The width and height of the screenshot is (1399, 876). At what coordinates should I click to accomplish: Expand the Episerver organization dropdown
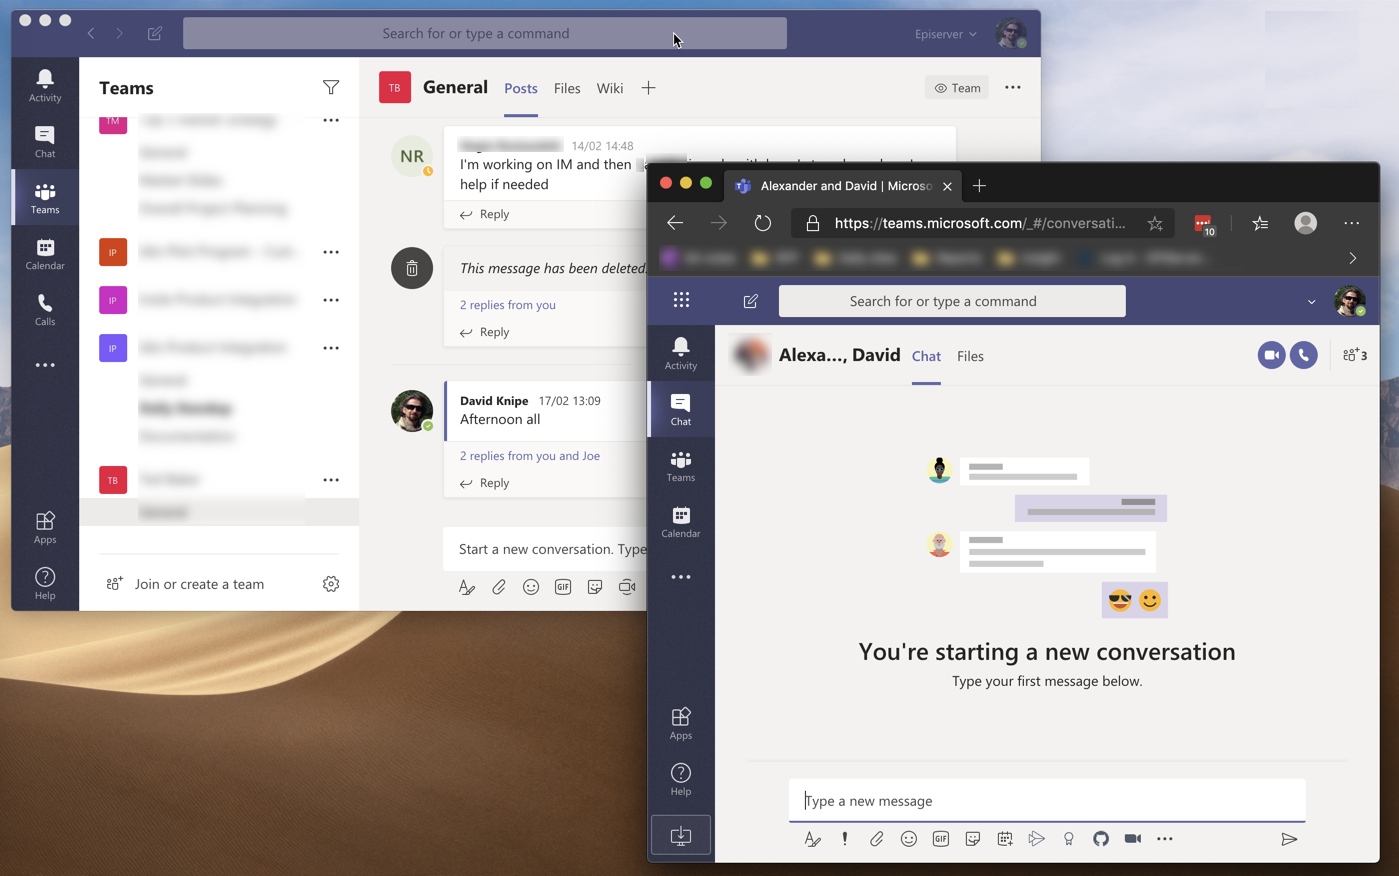coord(945,34)
